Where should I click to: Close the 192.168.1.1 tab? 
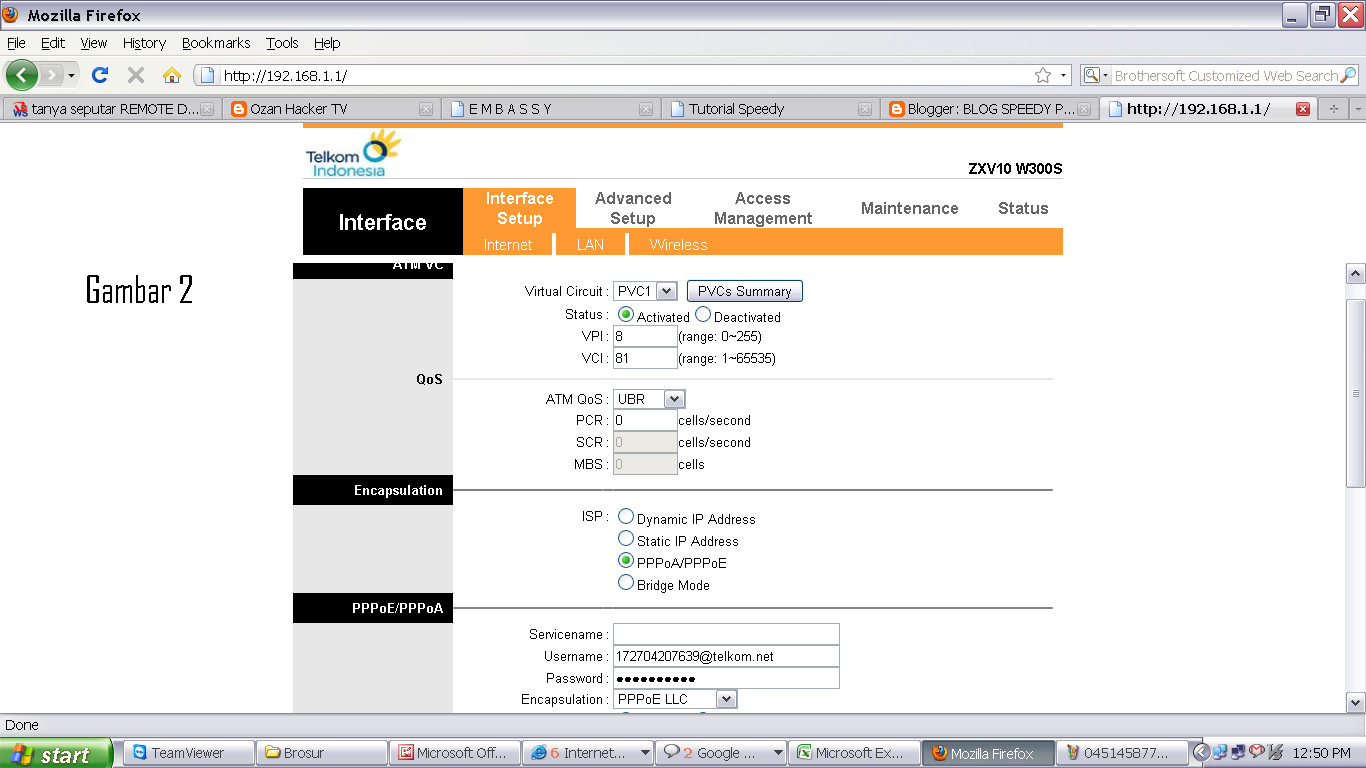[x=1303, y=109]
